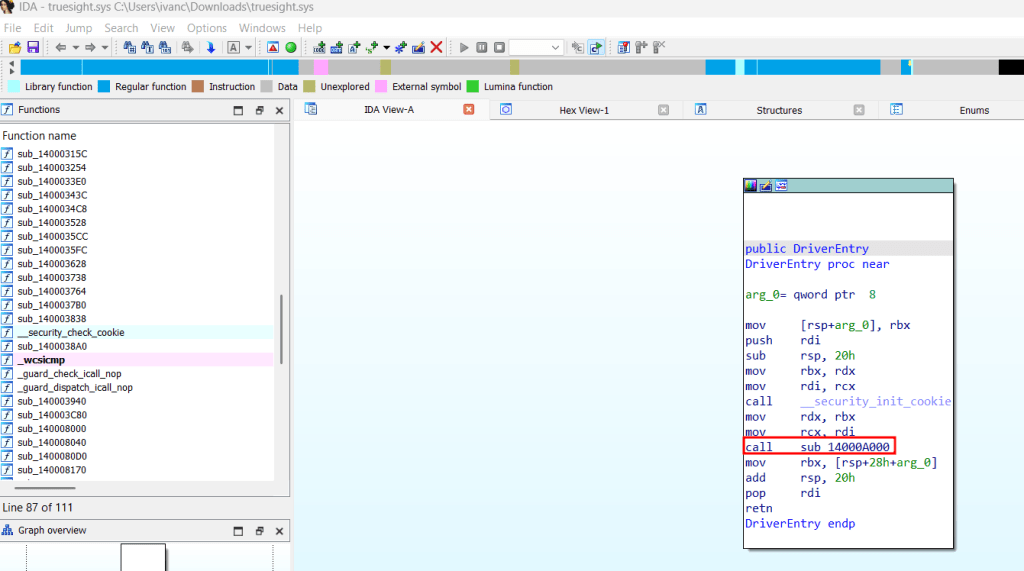The height and width of the screenshot is (571, 1024).
Task: Expand the forward navigation history dropdown arrow
Action: (x=104, y=47)
